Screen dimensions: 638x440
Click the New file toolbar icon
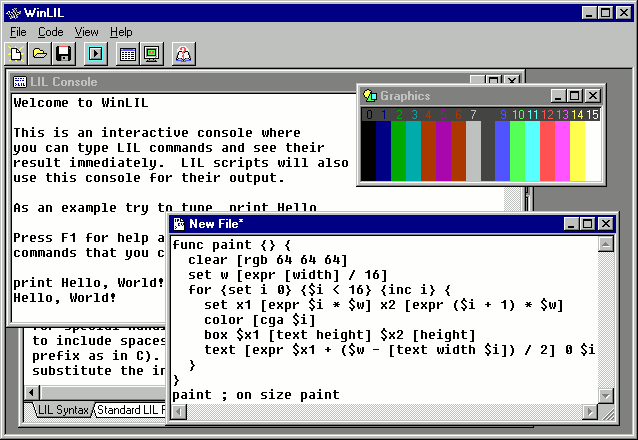(x=16, y=54)
